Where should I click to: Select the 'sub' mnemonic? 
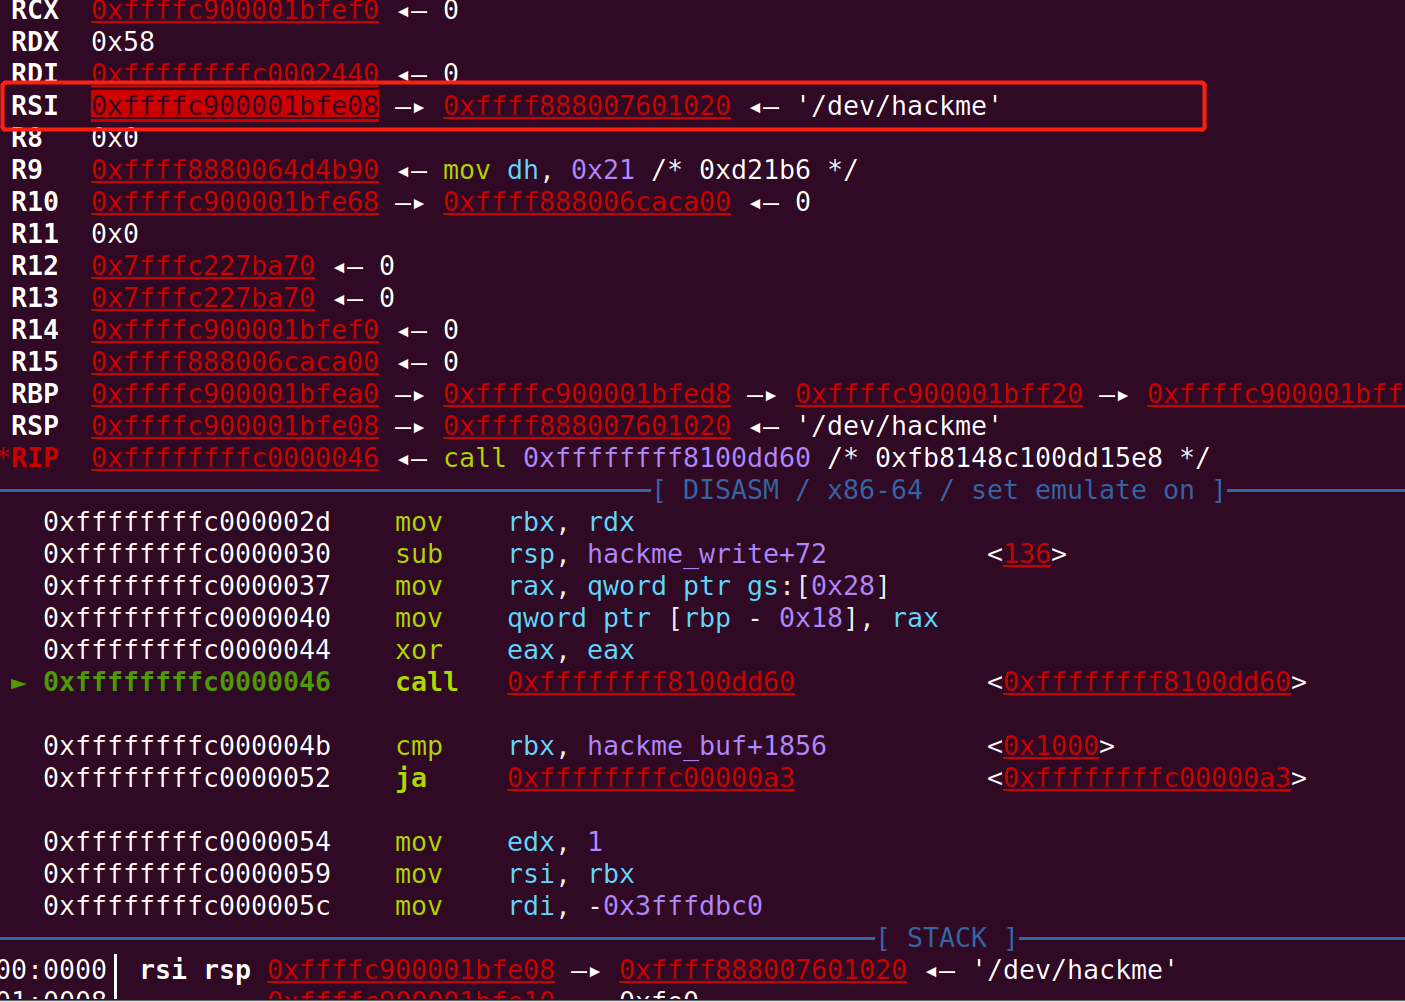pyautogui.click(x=419, y=554)
